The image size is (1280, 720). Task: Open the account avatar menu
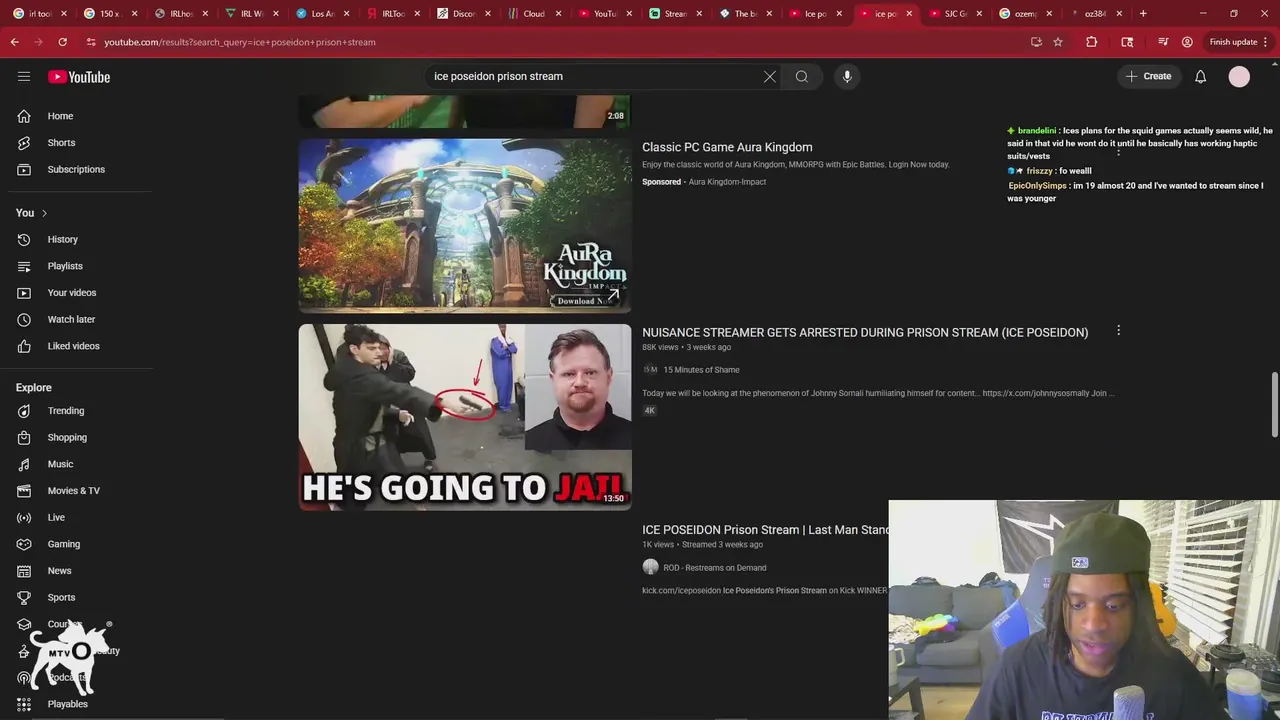pyautogui.click(x=1239, y=77)
